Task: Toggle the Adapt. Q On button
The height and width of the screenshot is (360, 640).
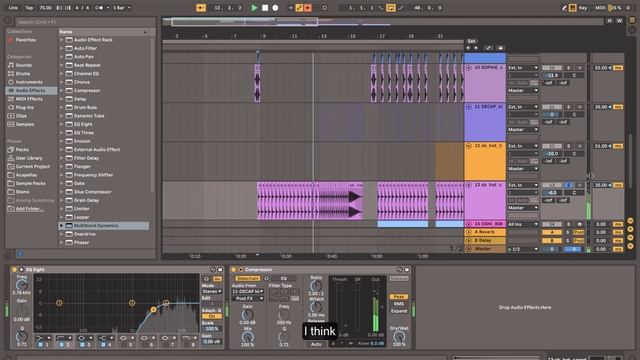Action: coord(212,316)
